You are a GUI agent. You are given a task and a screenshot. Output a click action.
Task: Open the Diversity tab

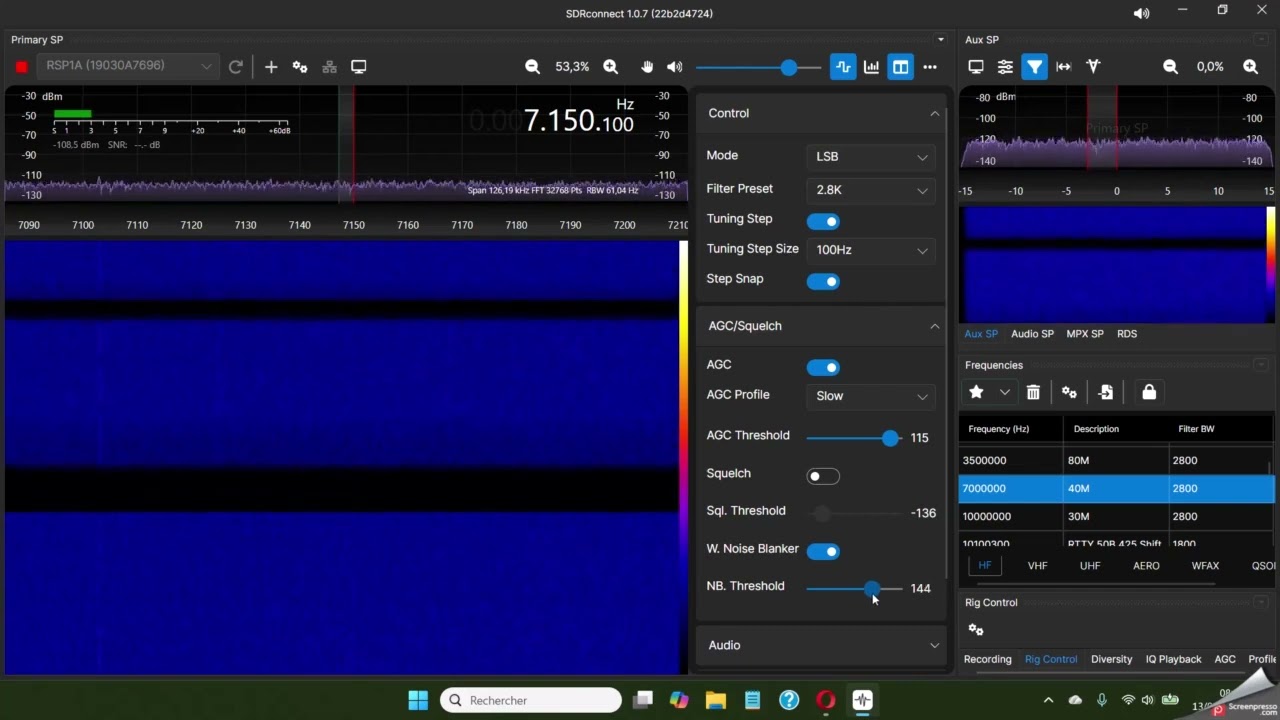(x=1112, y=660)
